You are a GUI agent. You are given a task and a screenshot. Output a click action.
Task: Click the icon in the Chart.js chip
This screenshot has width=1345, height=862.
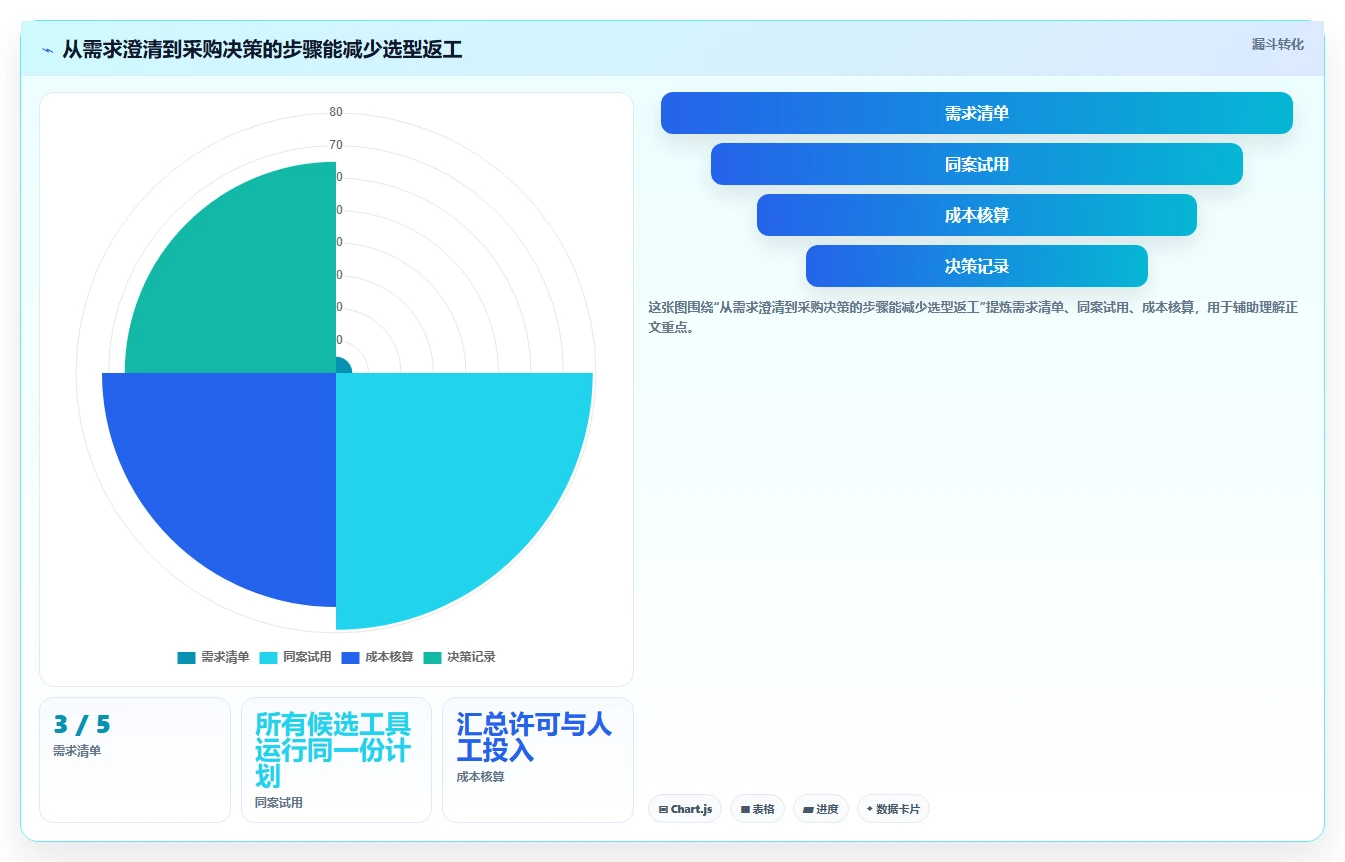(663, 810)
